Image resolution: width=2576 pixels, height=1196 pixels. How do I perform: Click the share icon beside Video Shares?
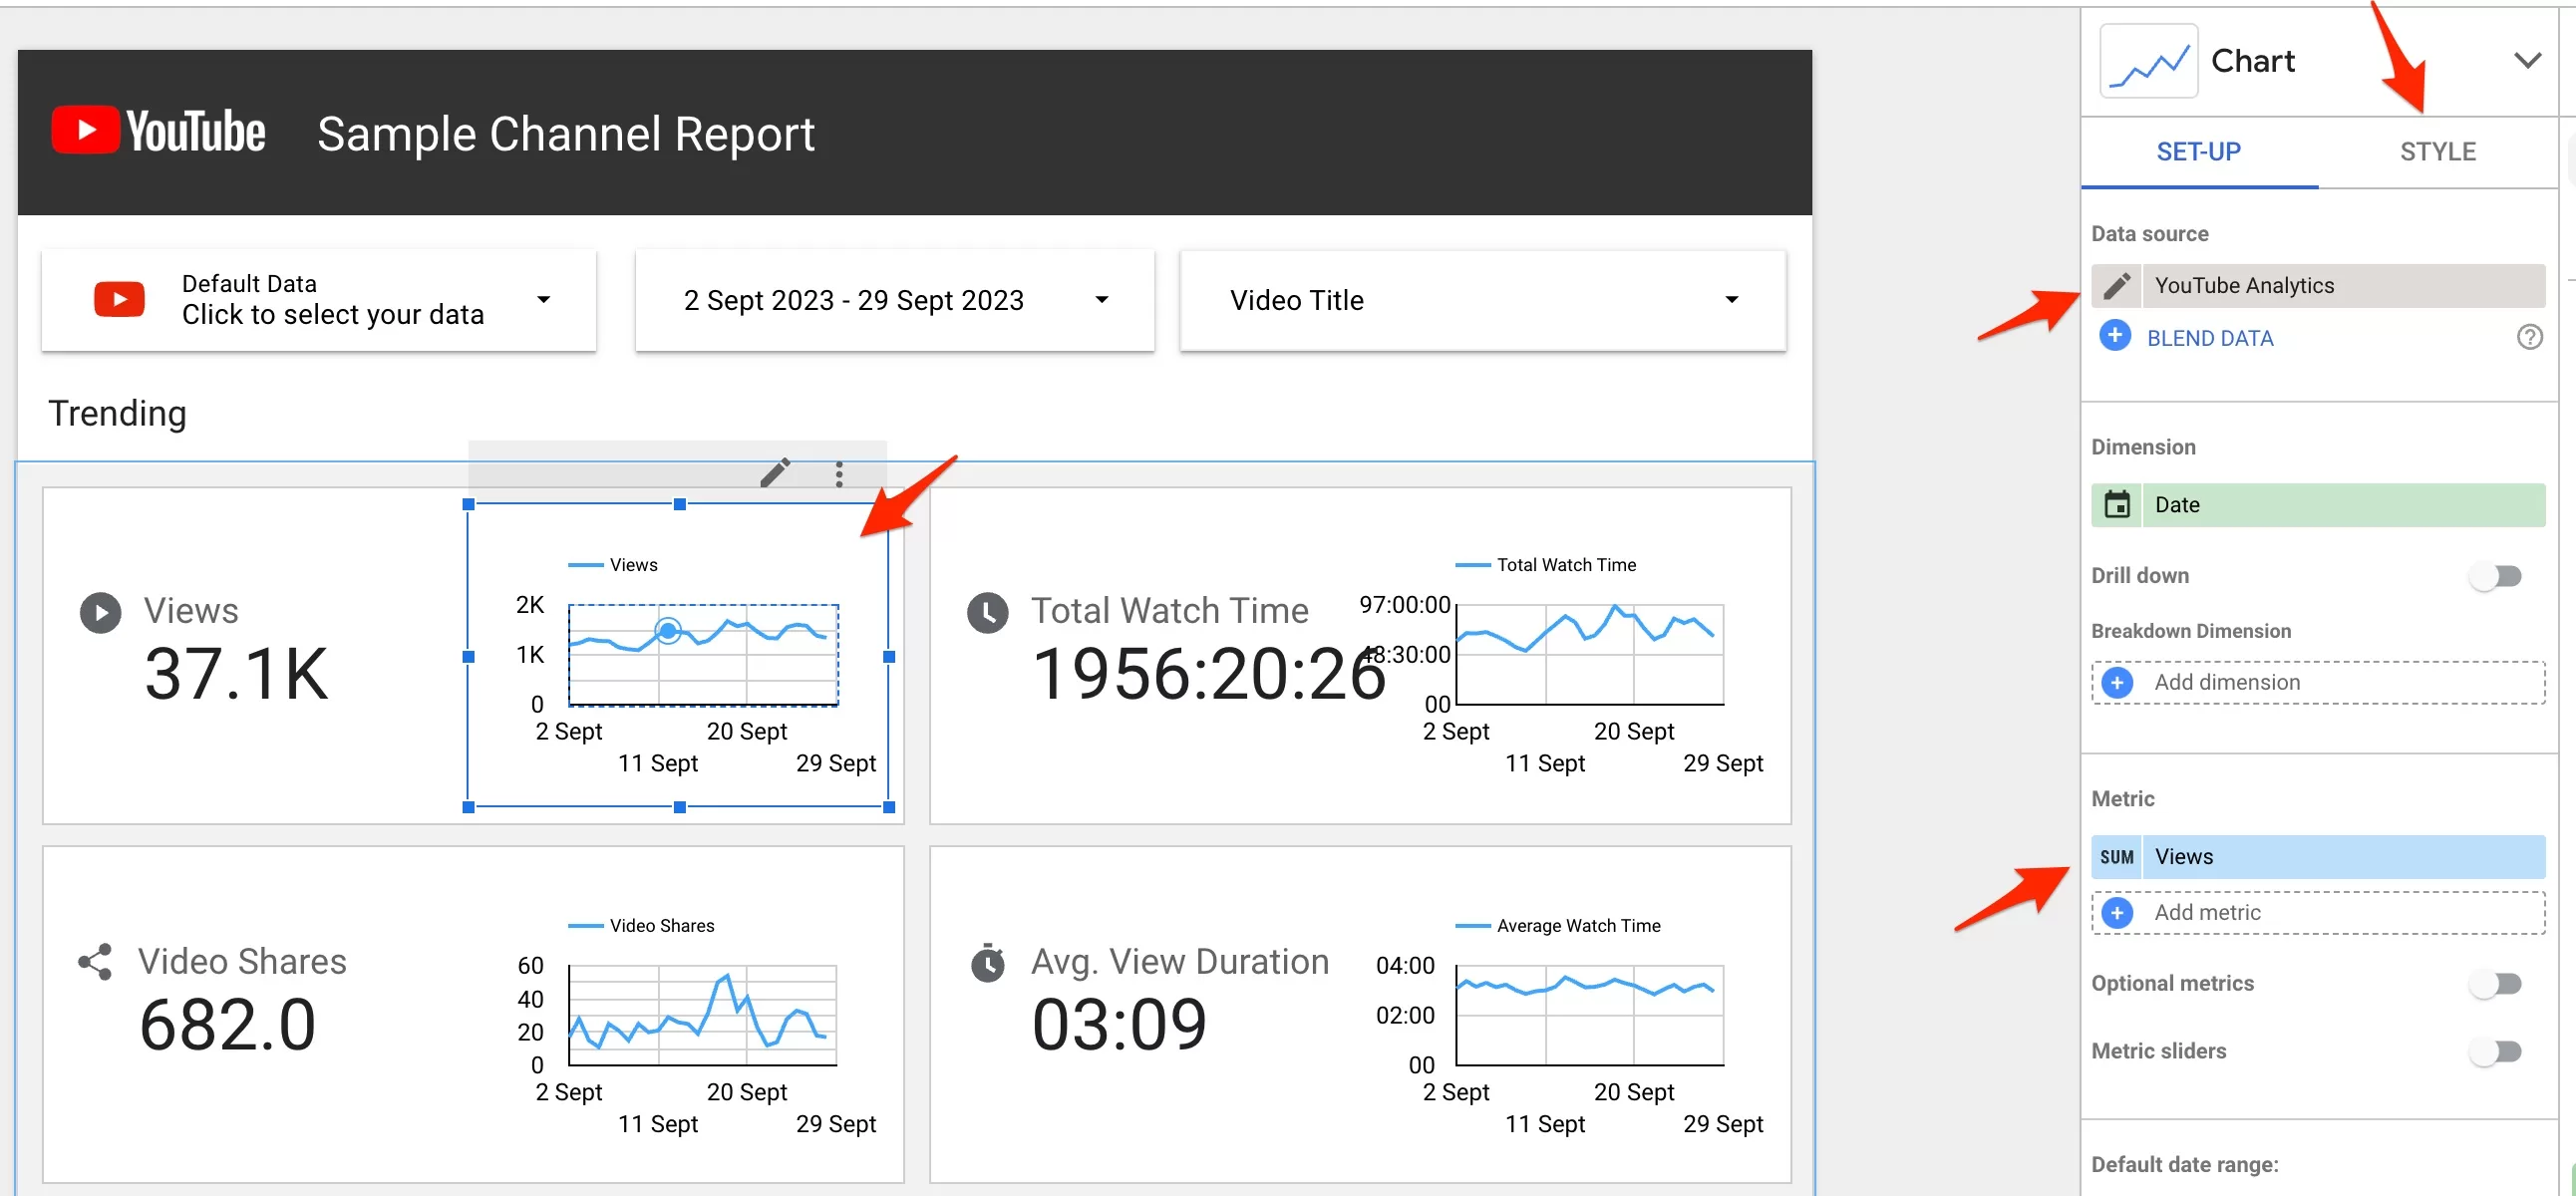pyautogui.click(x=95, y=962)
